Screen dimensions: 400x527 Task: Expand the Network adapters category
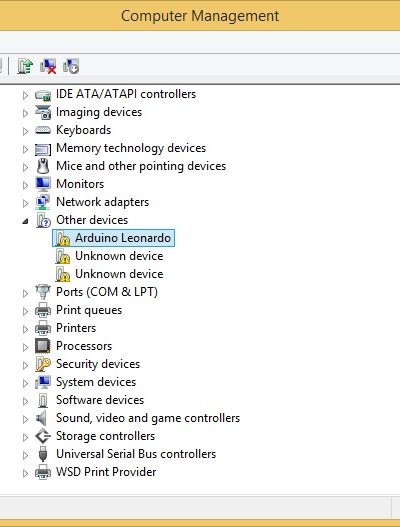click(26, 203)
